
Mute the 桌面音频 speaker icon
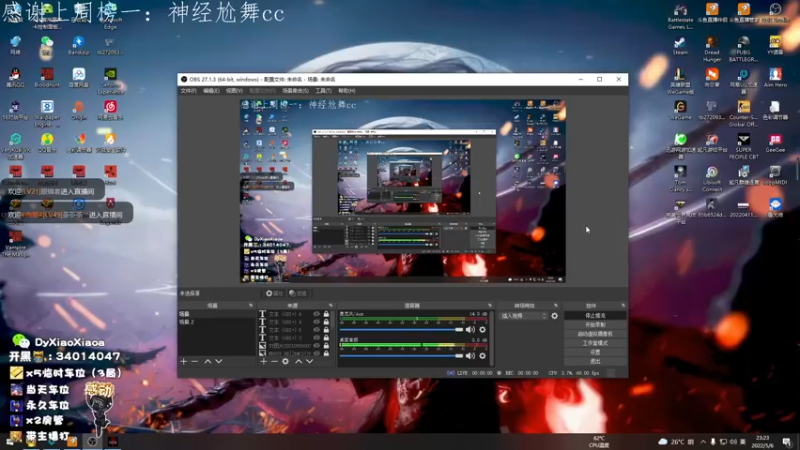[x=470, y=356]
